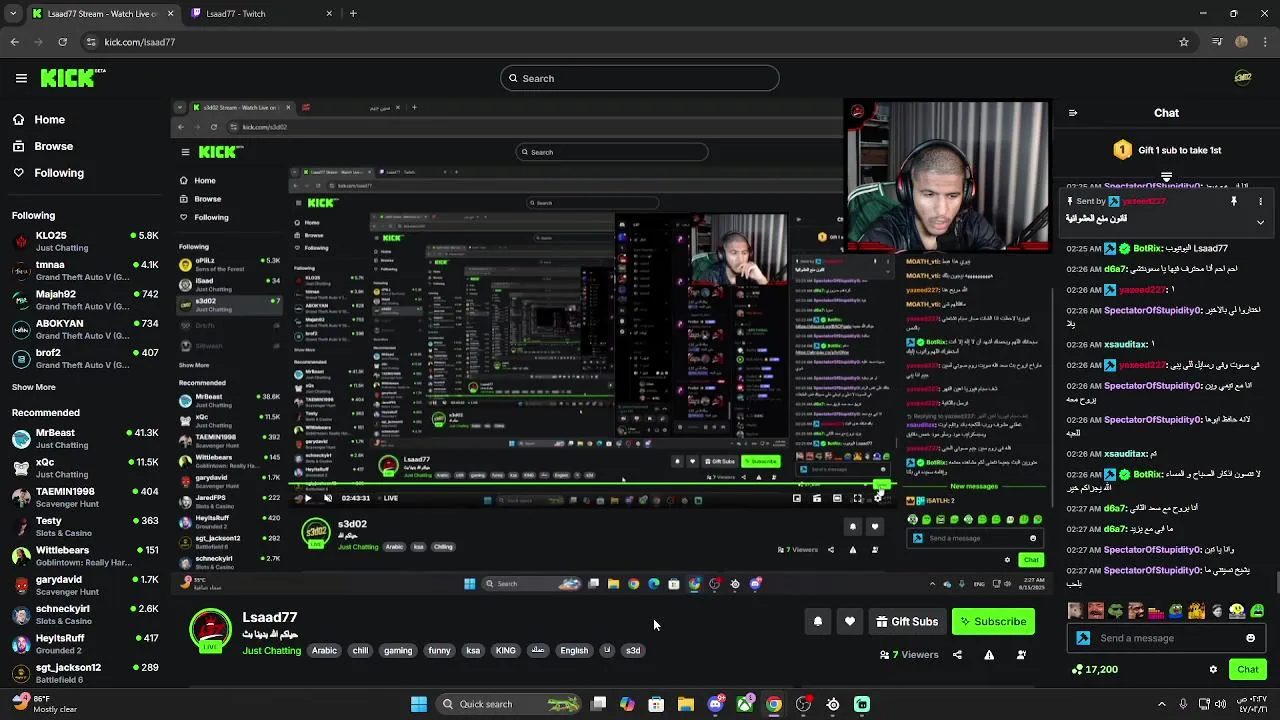Open followed channel KLO25
The image size is (1280, 720).
(x=85, y=241)
